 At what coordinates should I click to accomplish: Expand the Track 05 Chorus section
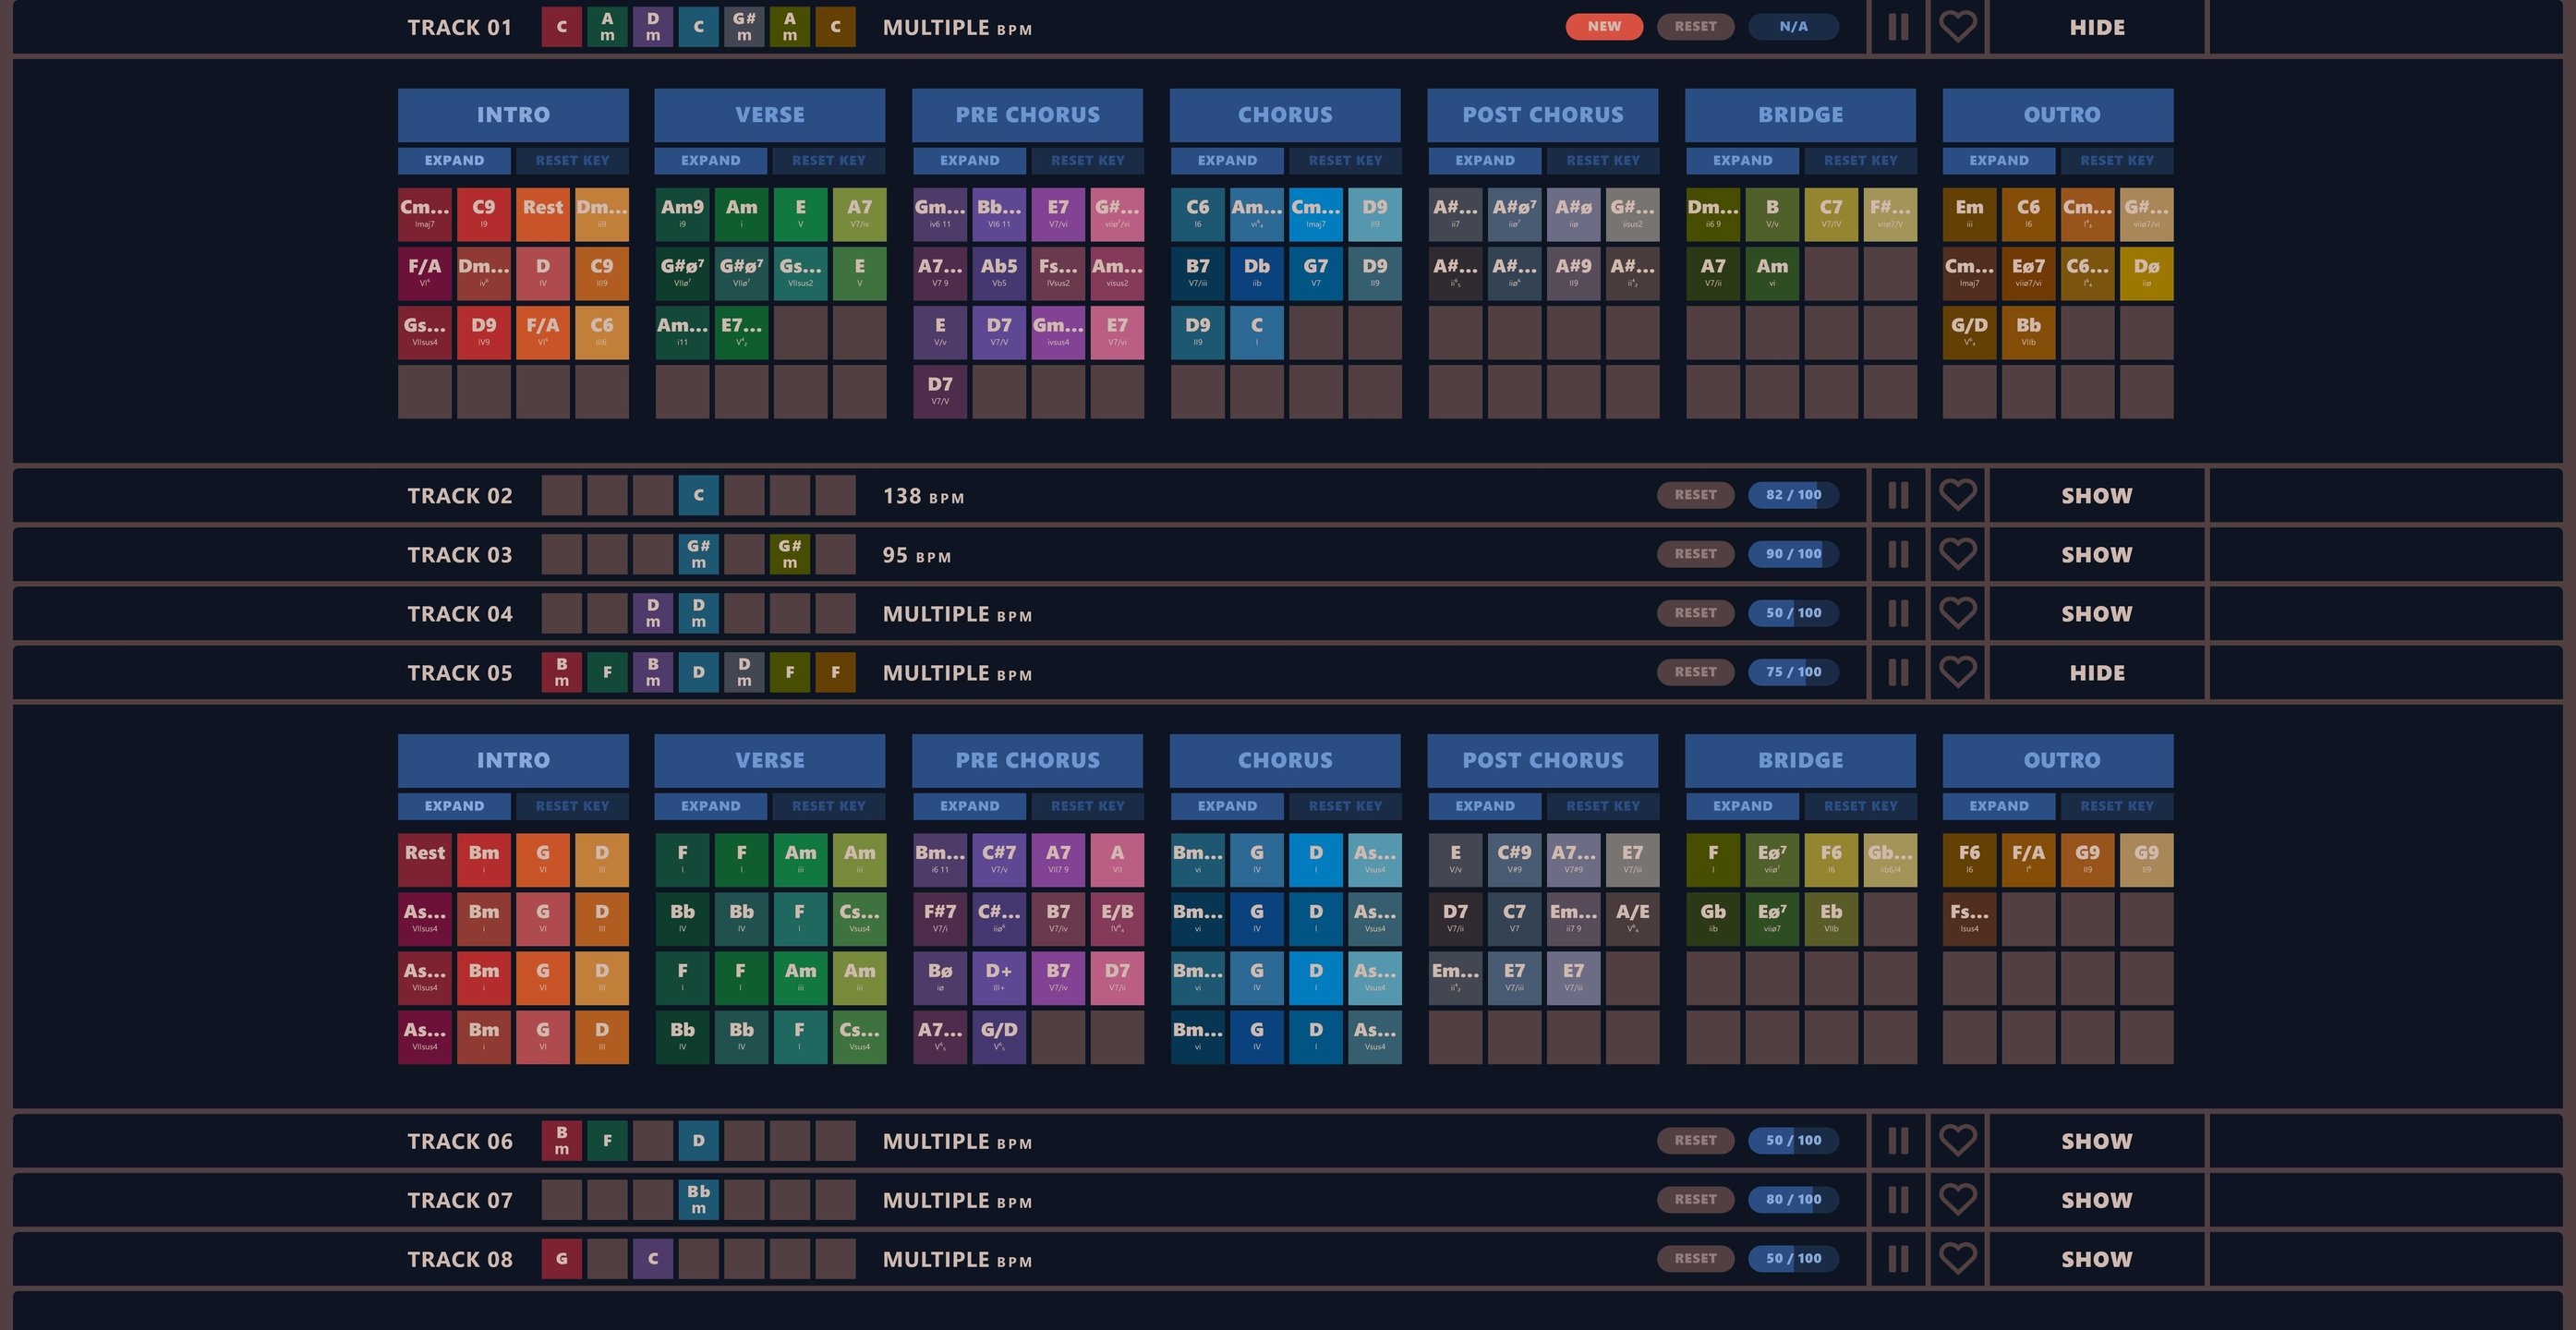coord(1227,805)
